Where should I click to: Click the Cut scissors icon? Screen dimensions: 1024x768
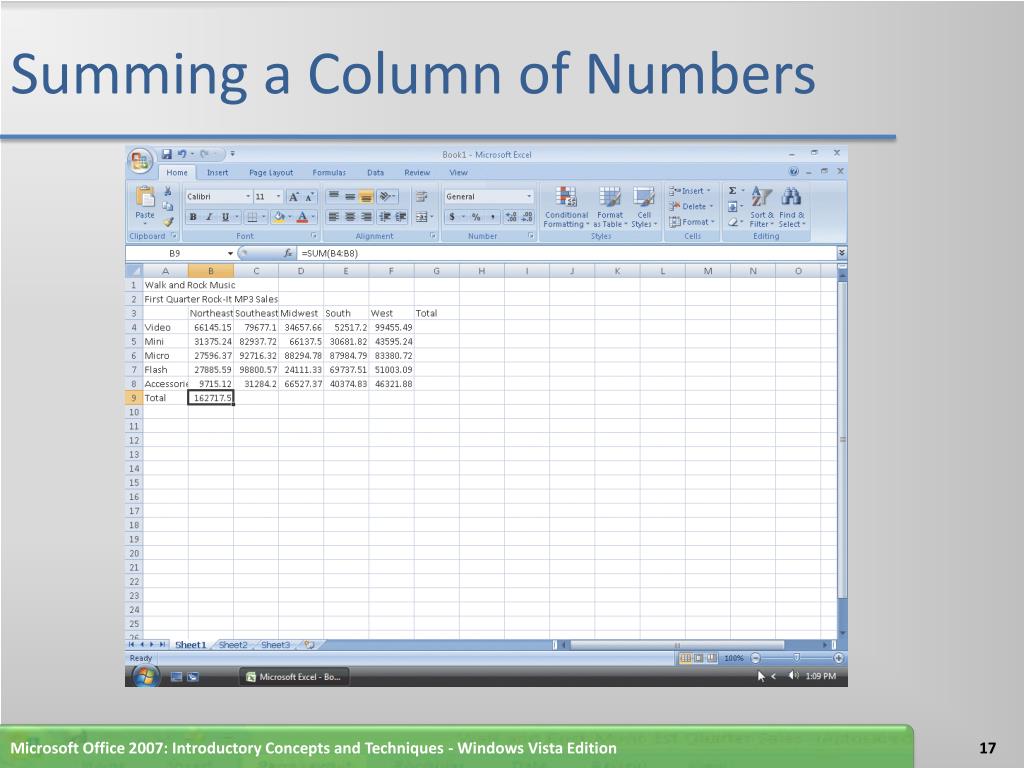(168, 191)
